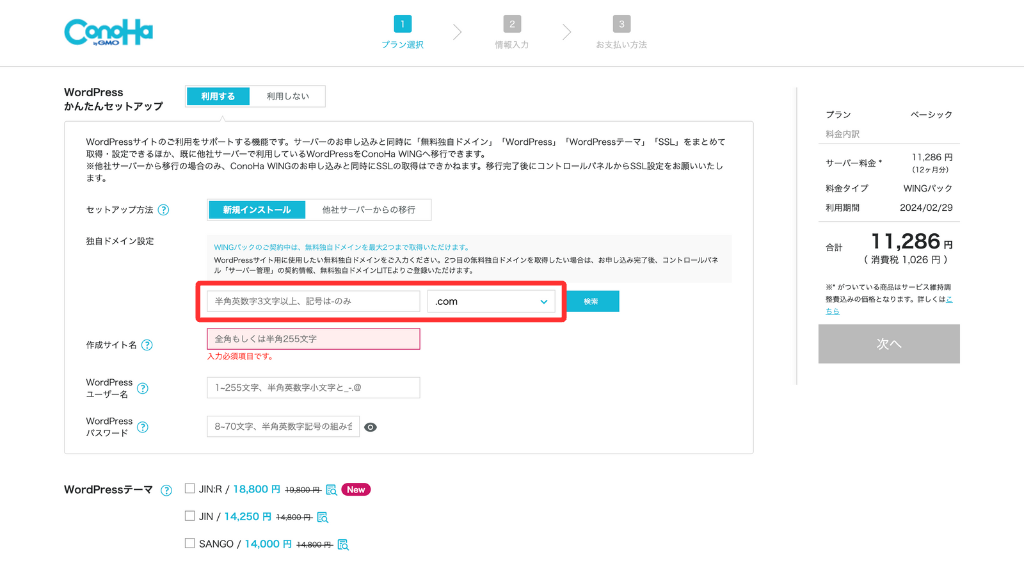Click the New badge beside JIN:R
Screen dimensions: 1024x561
tap(356, 490)
